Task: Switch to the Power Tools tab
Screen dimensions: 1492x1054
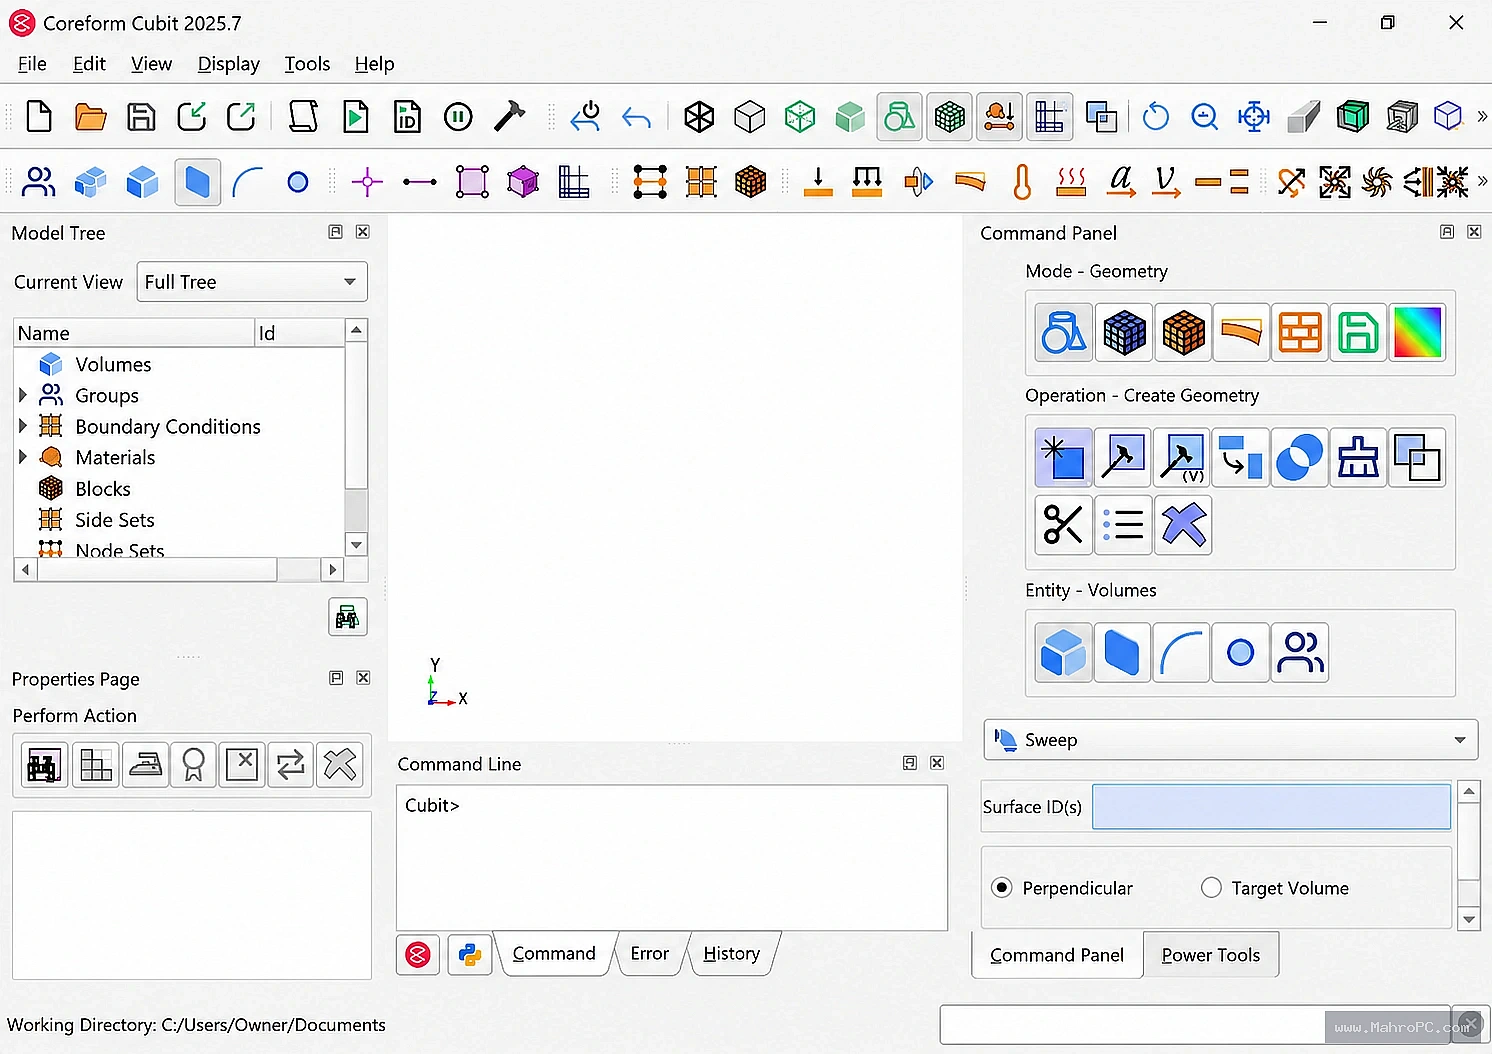Action: tap(1210, 955)
